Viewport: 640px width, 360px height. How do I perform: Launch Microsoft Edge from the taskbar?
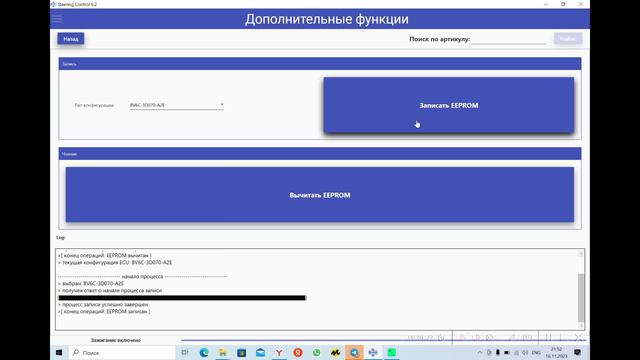[x=204, y=353]
